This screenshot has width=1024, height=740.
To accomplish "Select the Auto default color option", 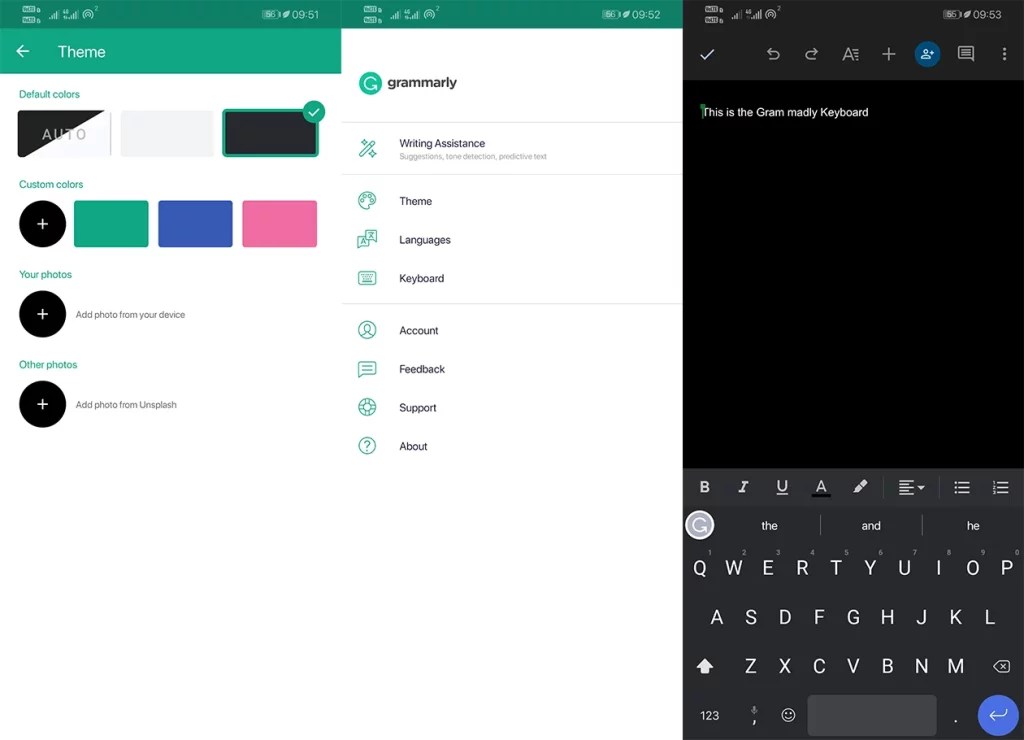I will [63, 133].
